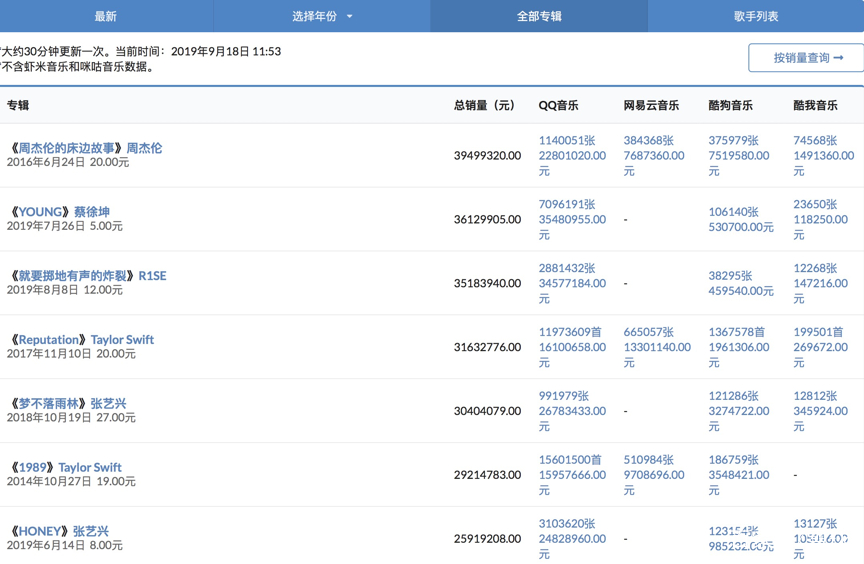Image resolution: width=864 pixels, height=564 pixels.
Task: Click QQ音乐 sales 15601500首 for 1989
Action: [x=570, y=460]
